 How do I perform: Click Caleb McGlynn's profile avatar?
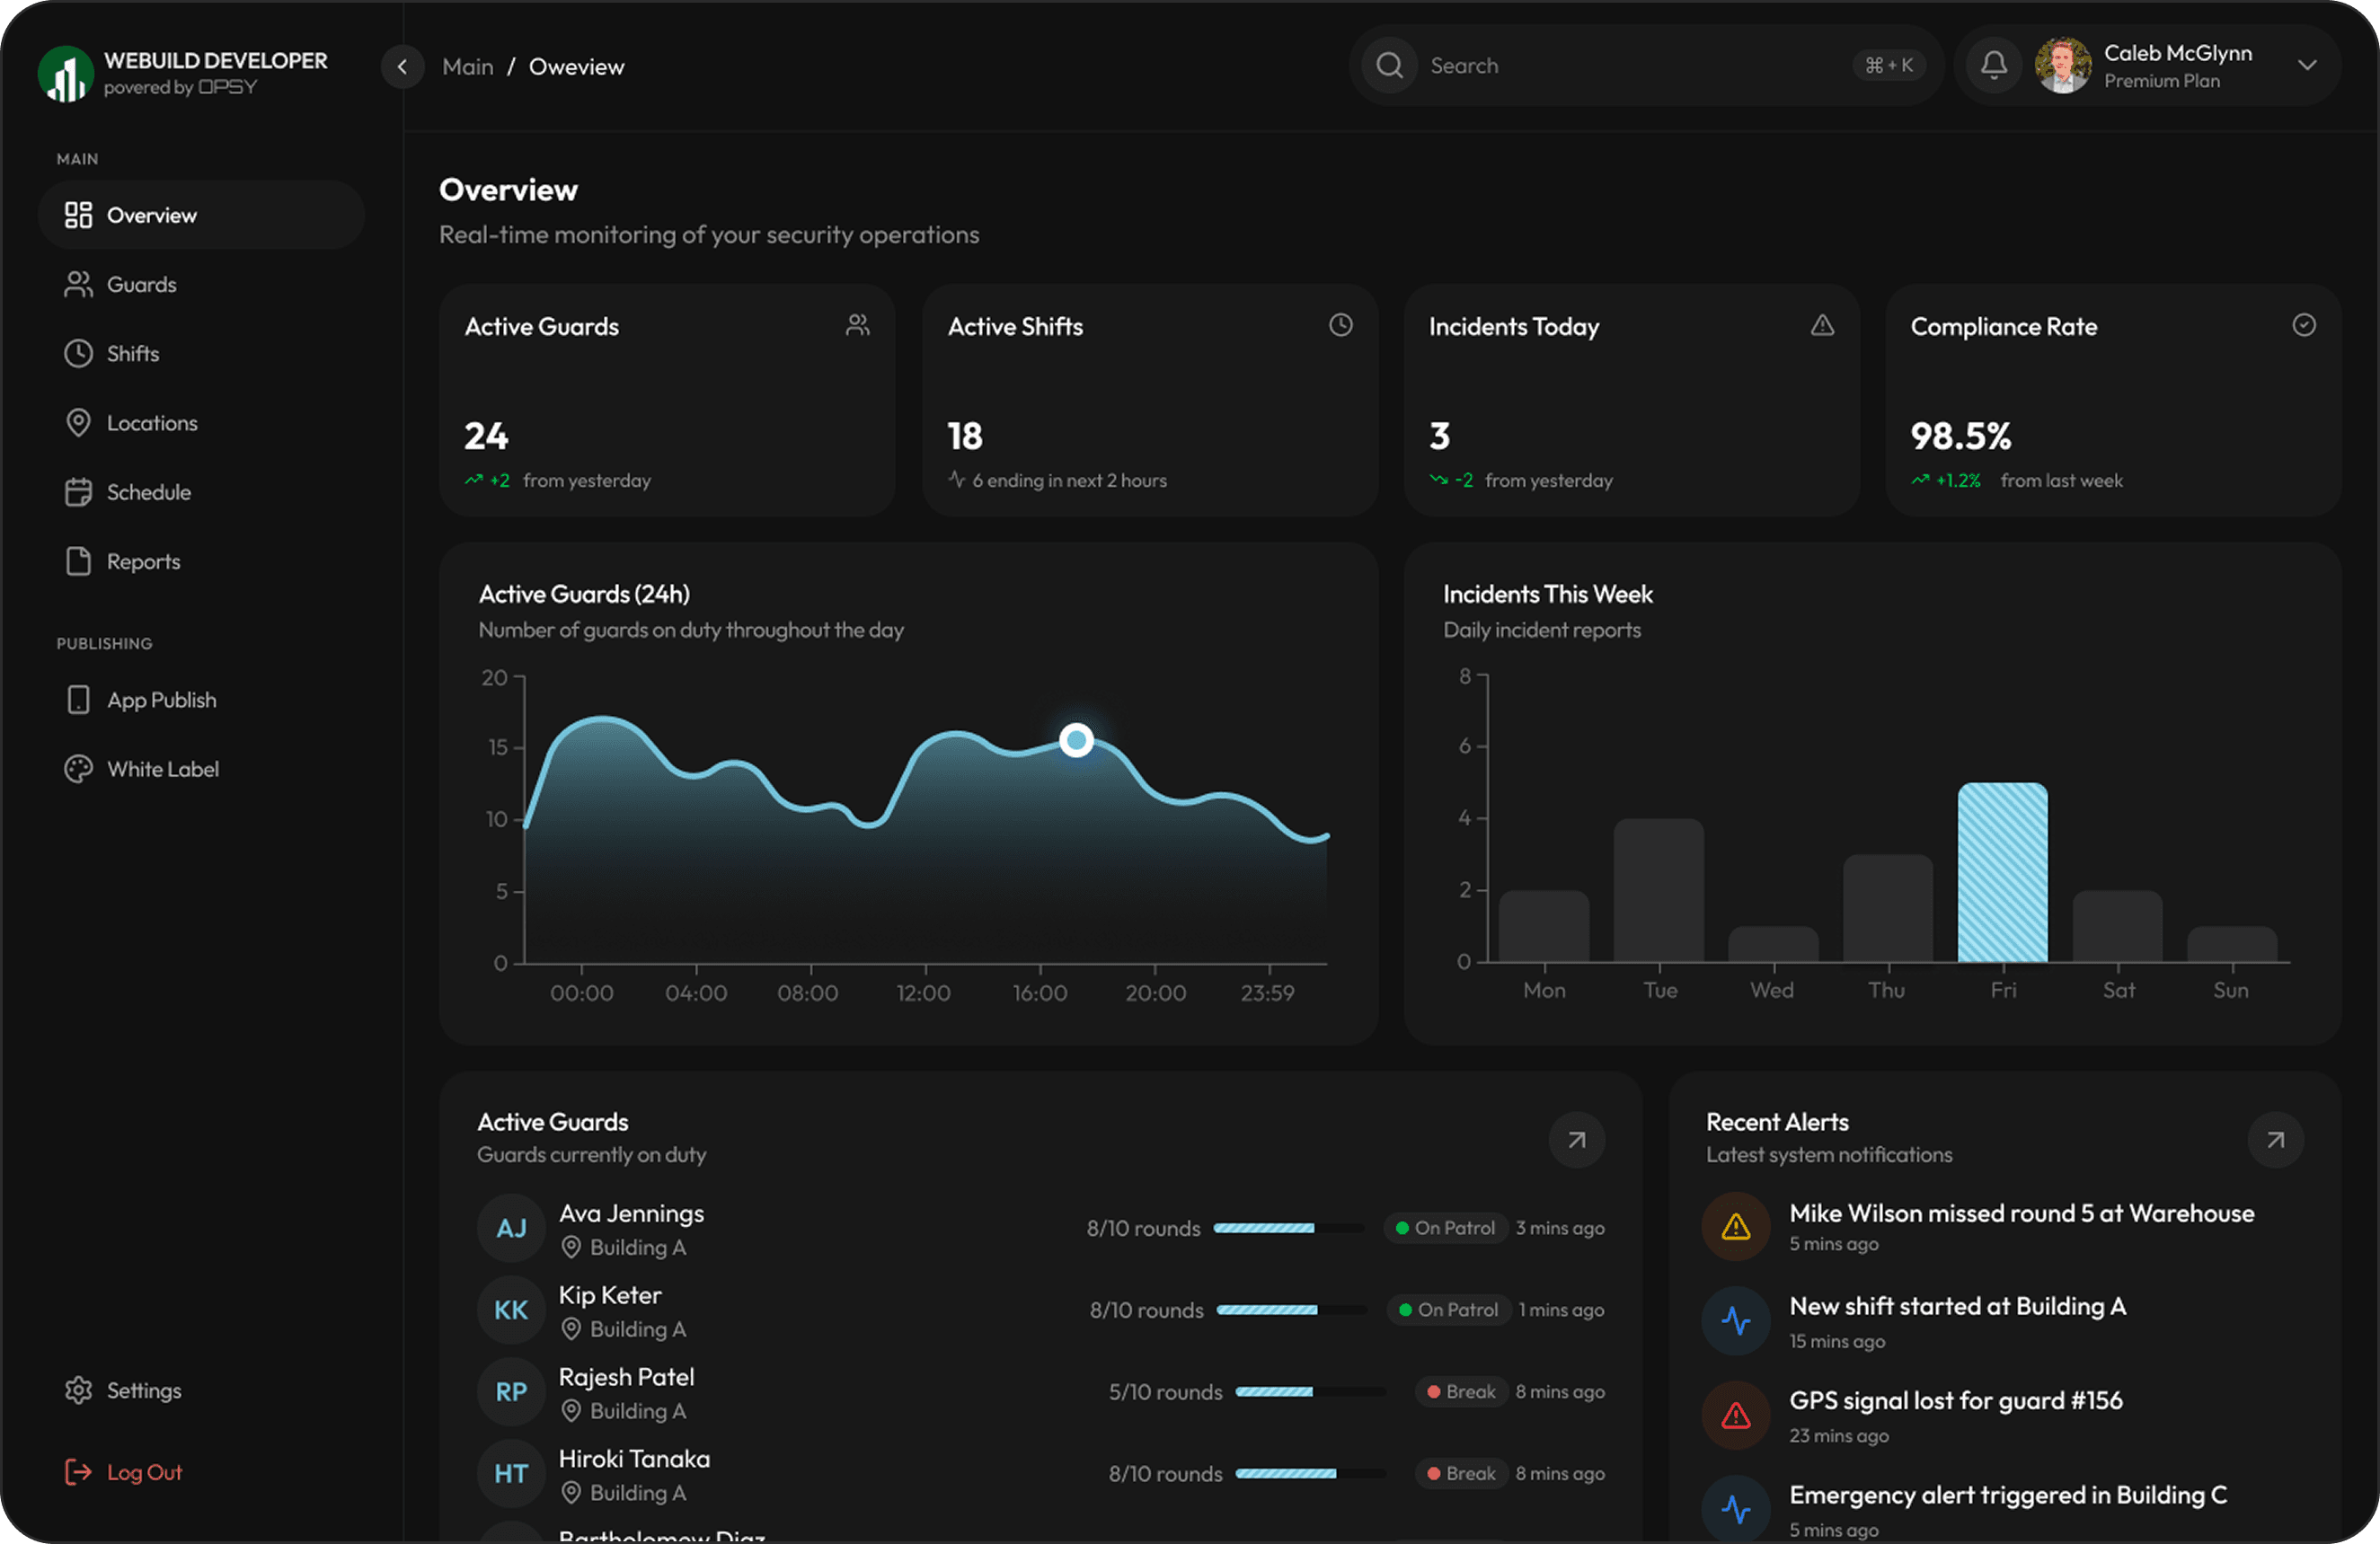pyautogui.click(x=2063, y=66)
